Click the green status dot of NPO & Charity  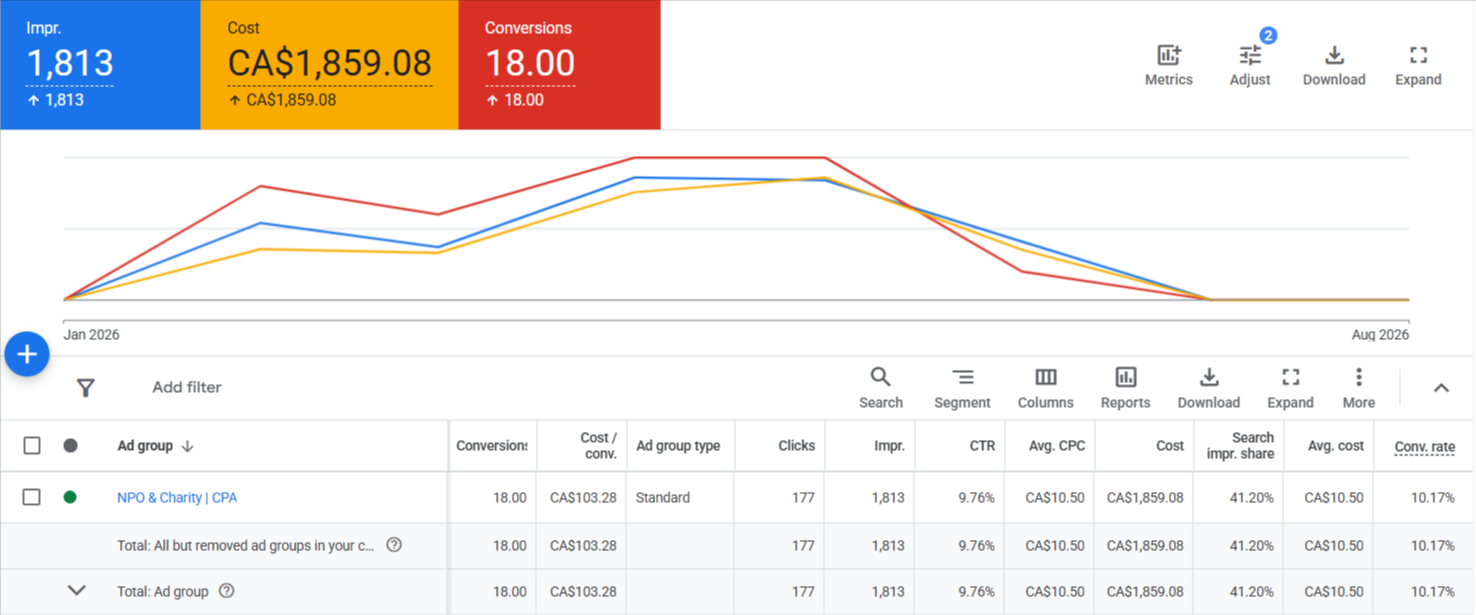(x=70, y=497)
